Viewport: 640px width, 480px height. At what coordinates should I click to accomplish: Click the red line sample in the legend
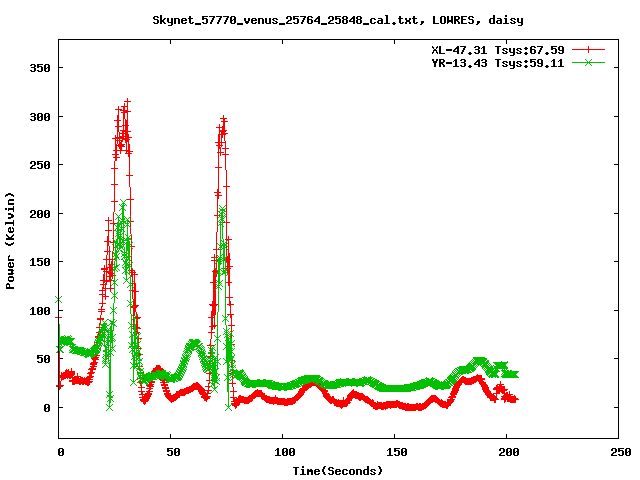(x=588, y=50)
